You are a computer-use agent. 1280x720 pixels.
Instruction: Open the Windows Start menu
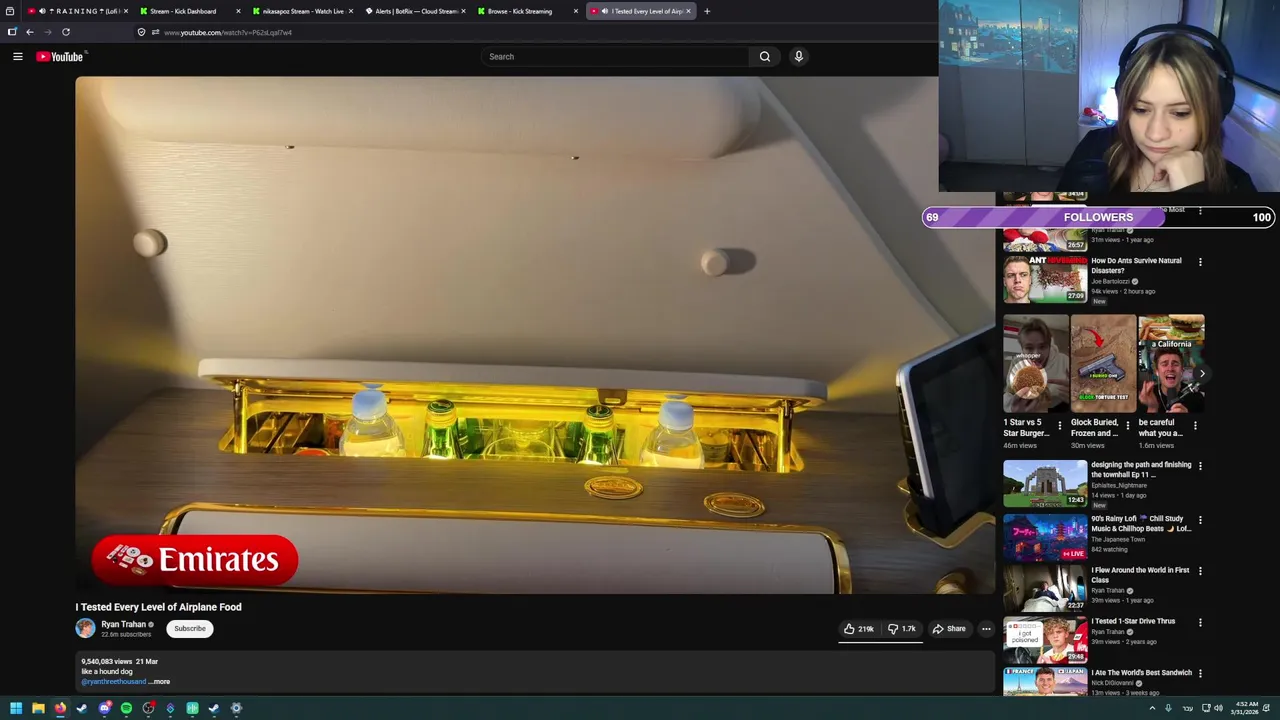click(x=16, y=709)
